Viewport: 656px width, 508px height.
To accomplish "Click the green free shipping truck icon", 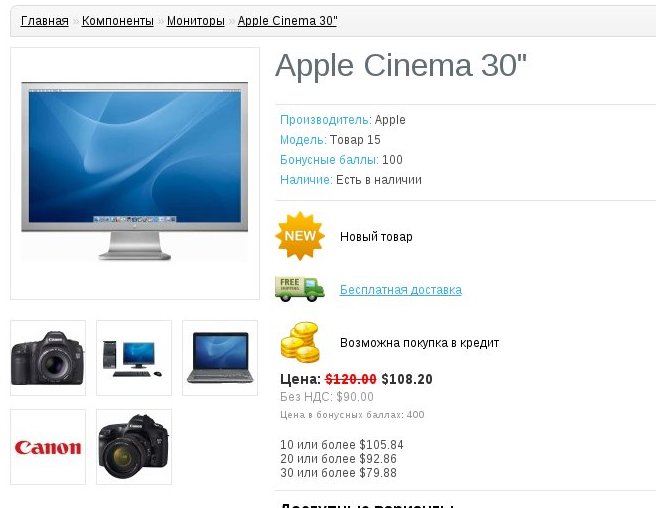I will [300, 289].
